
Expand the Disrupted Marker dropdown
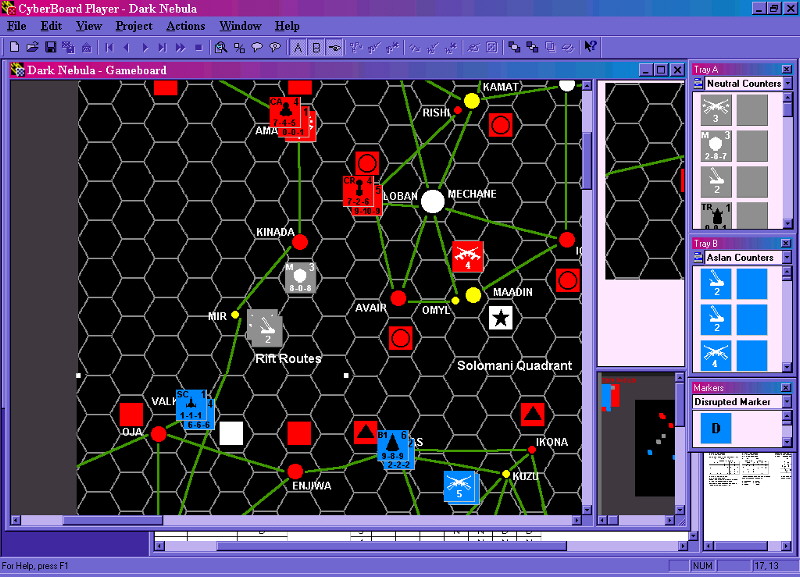coord(788,402)
